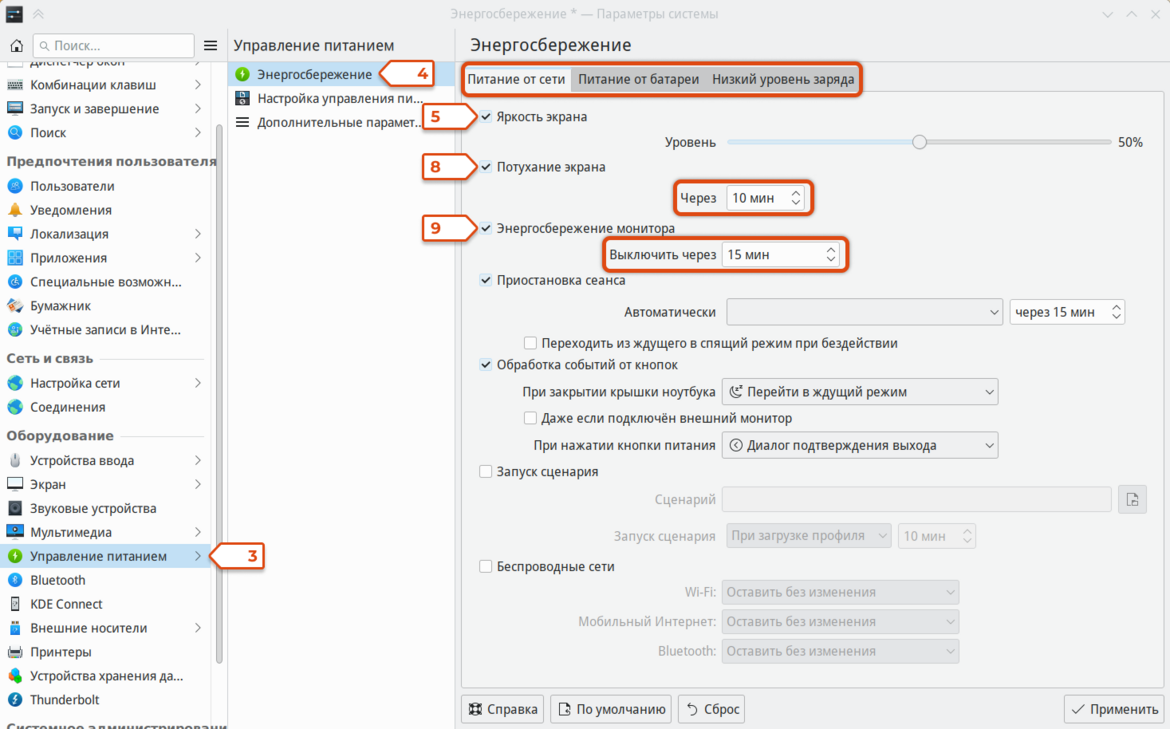Image resolution: width=1170 pixels, height=729 pixels.
Task: Open the При нажатии кнопки питания dropdown
Action: [x=860, y=445]
